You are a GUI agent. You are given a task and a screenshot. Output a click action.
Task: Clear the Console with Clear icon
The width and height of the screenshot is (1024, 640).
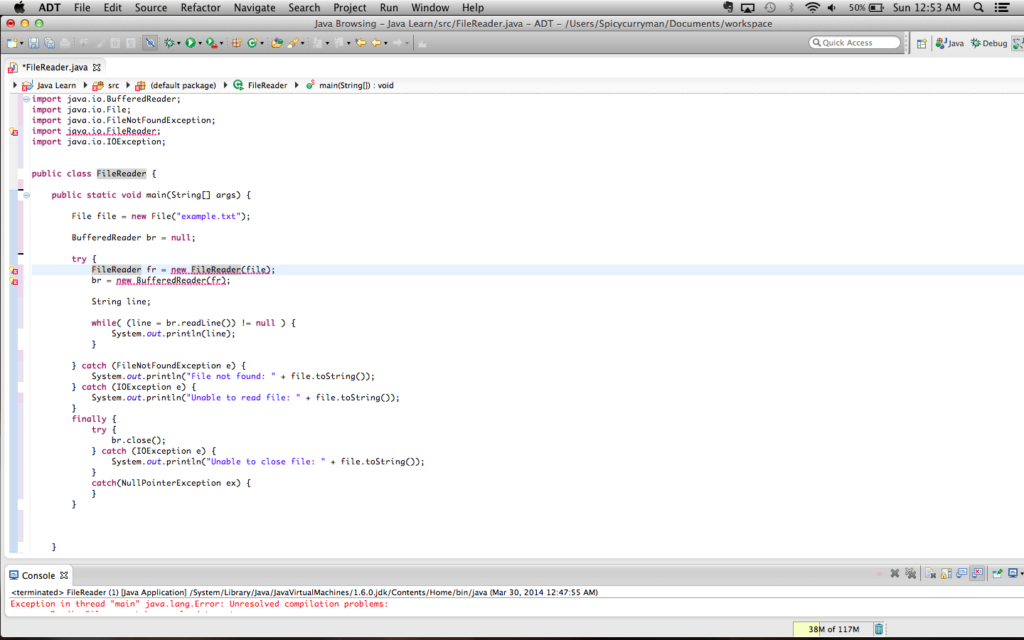click(931, 573)
